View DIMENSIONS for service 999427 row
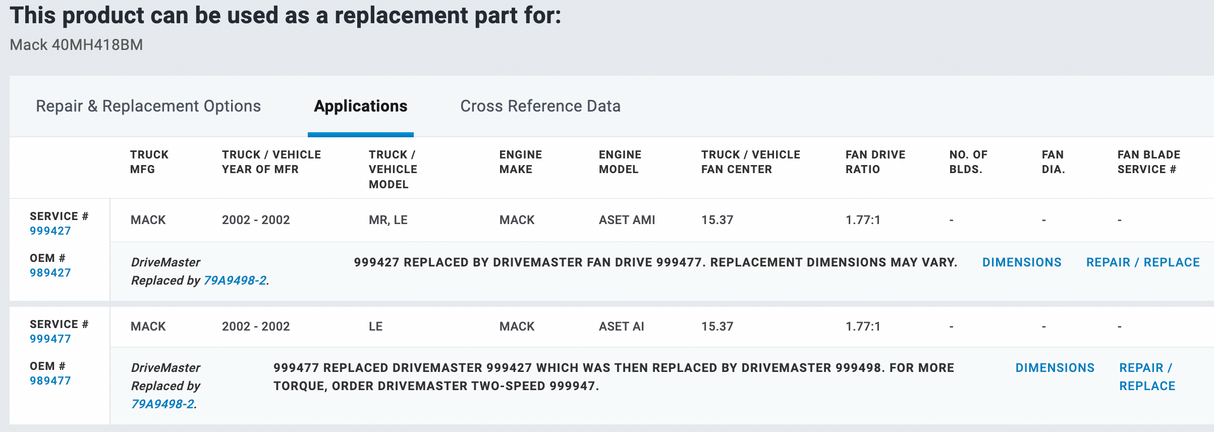 pyautogui.click(x=1021, y=262)
